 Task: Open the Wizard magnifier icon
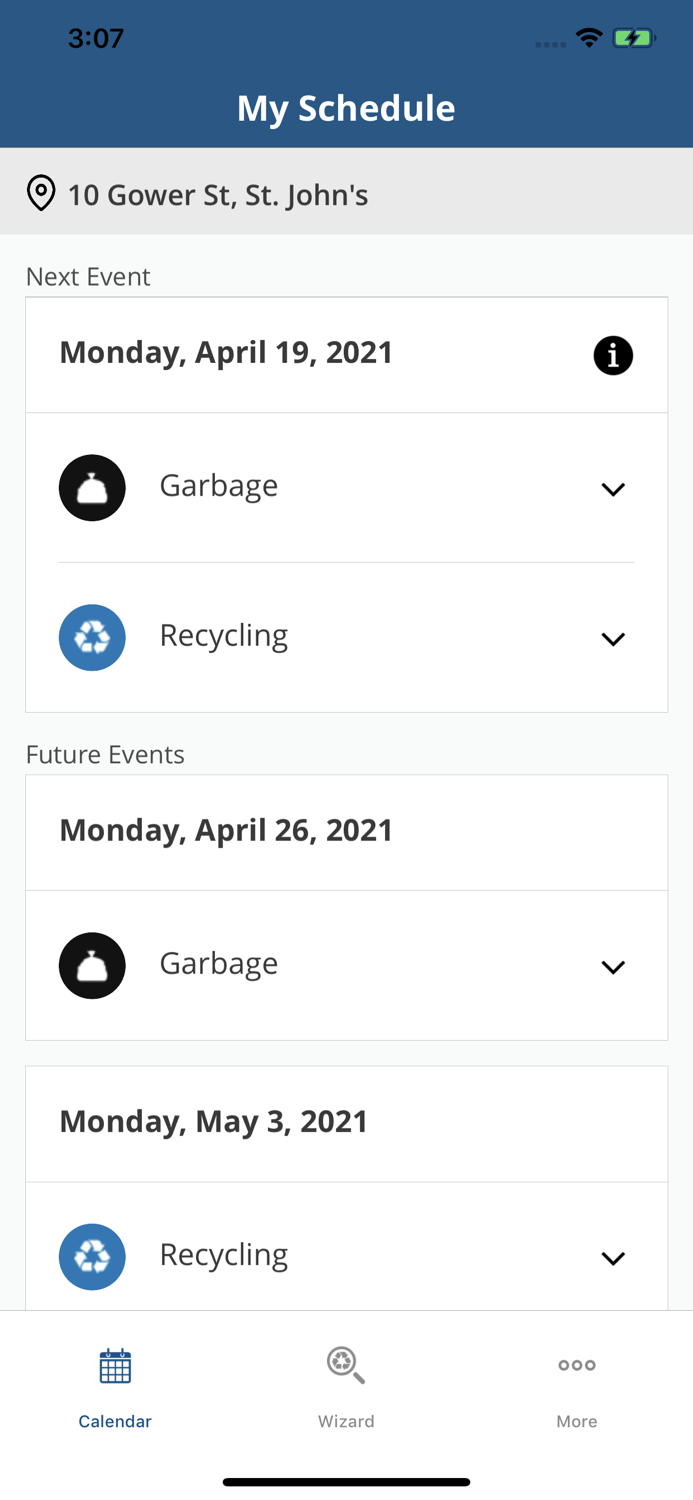point(346,1364)
